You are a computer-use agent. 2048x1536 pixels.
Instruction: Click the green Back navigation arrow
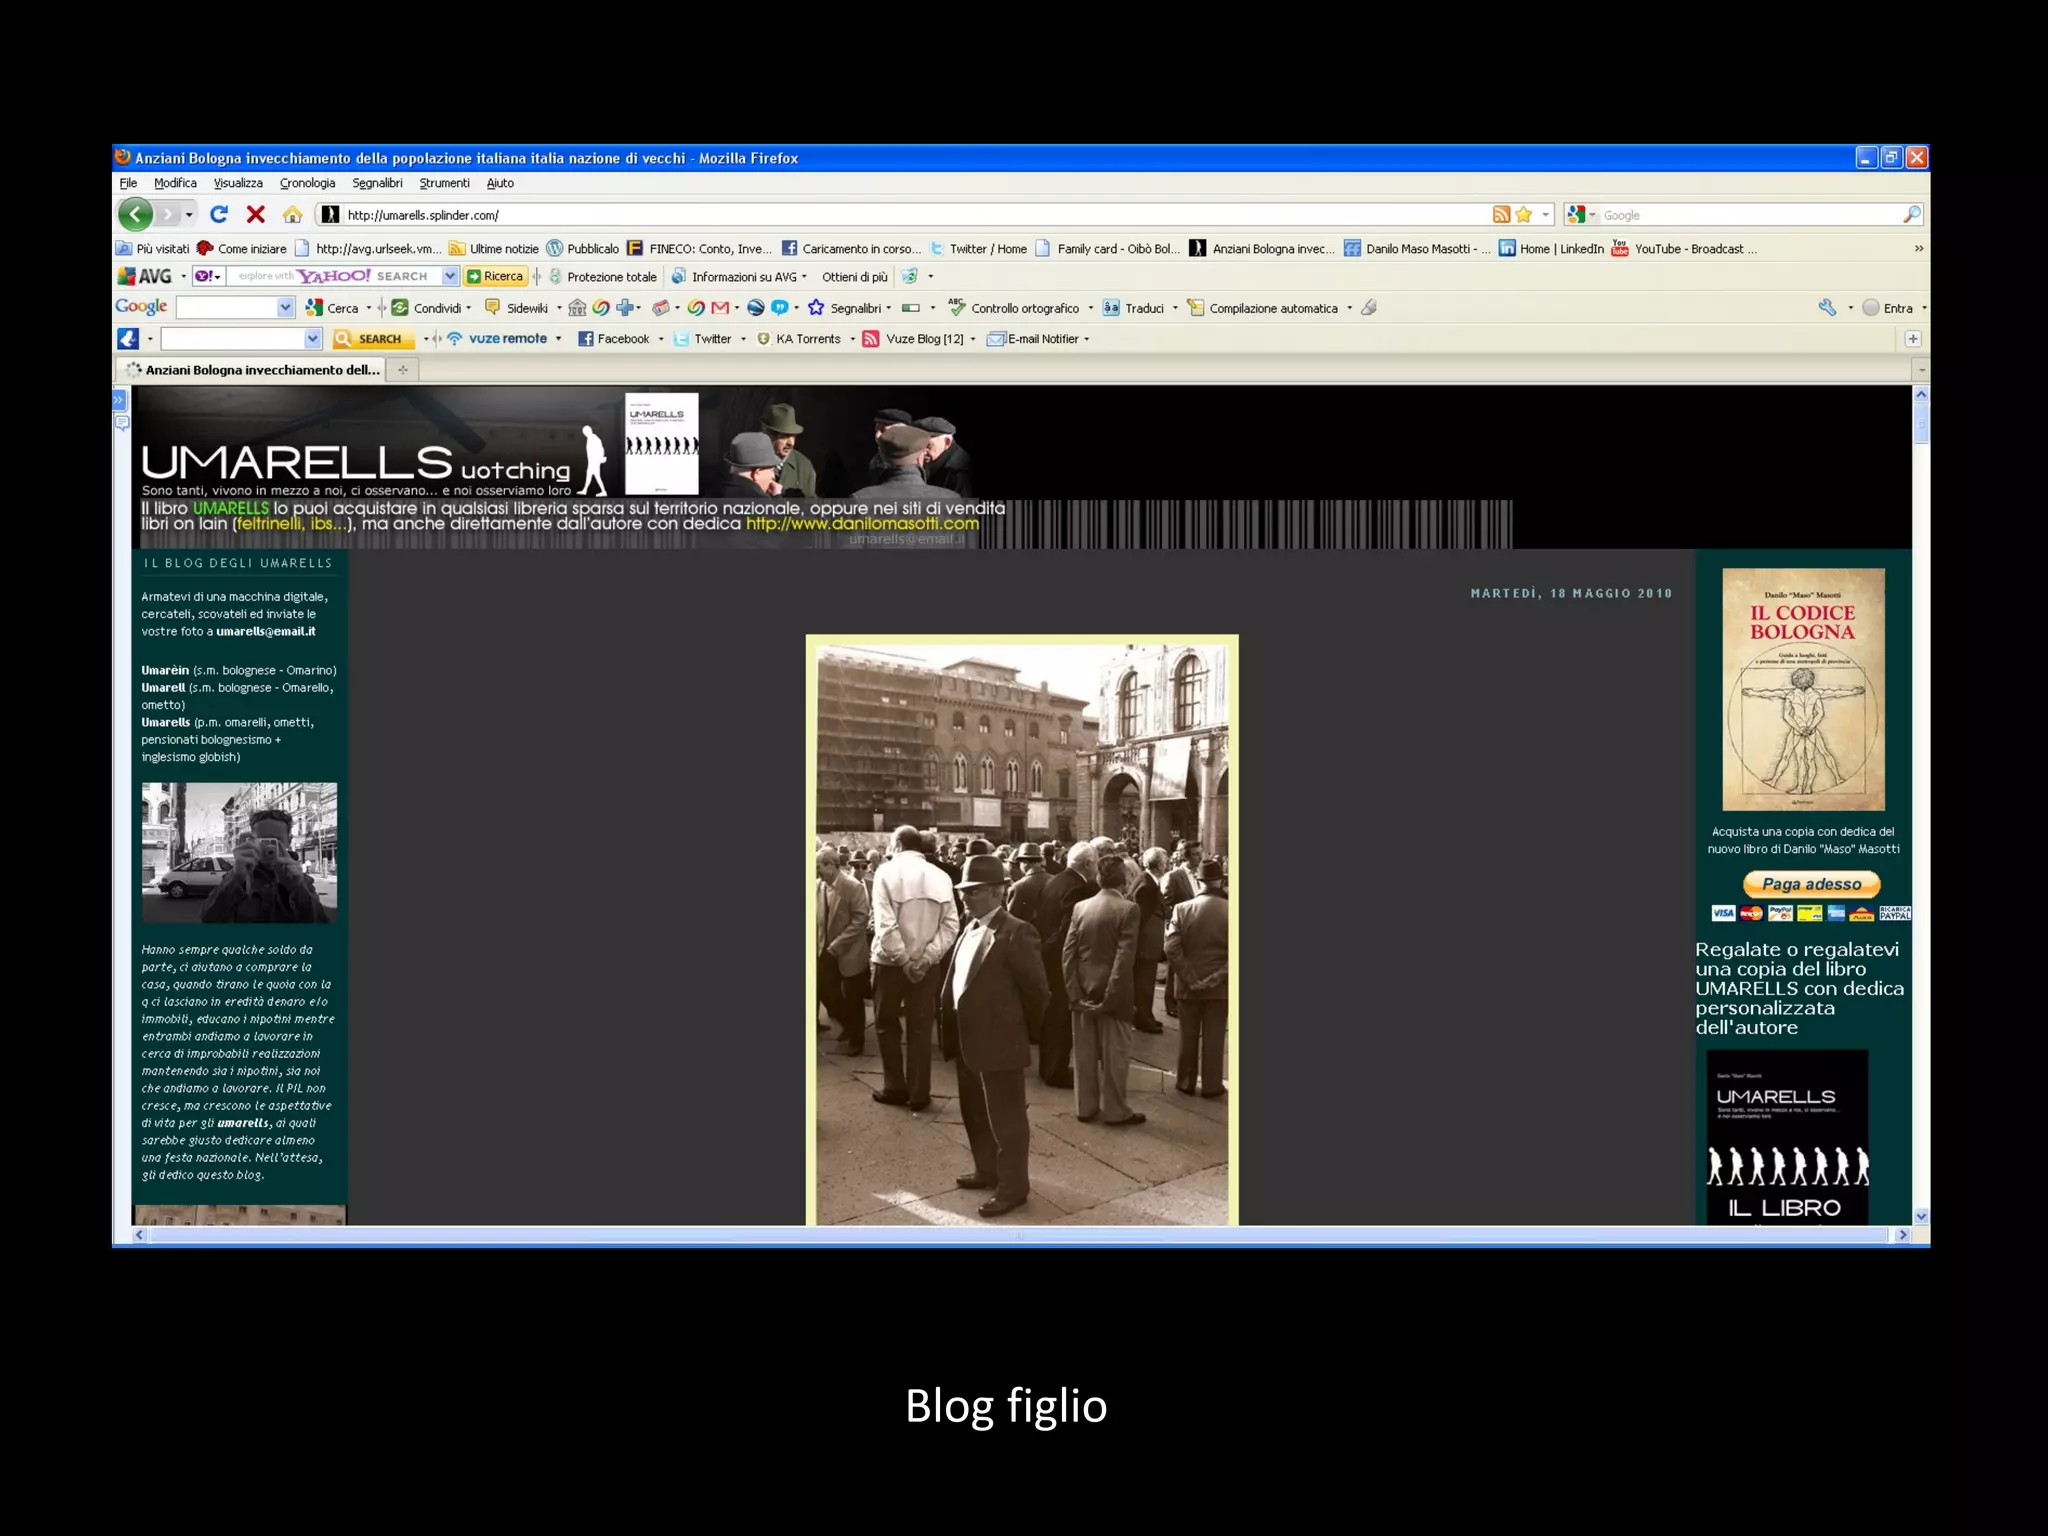(x=135, y=214)
